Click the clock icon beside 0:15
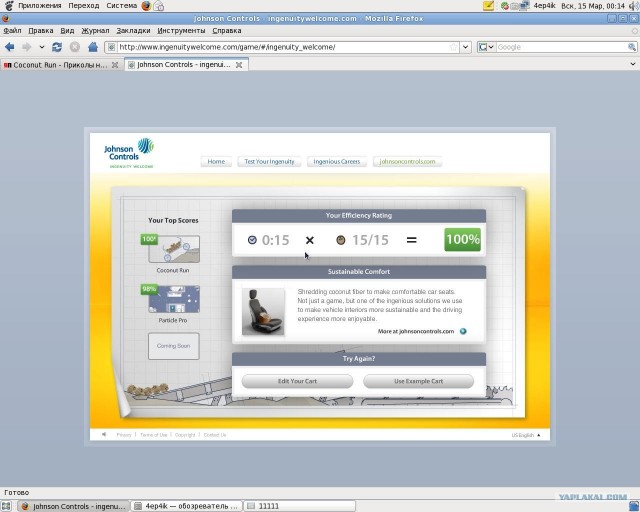 252,240
